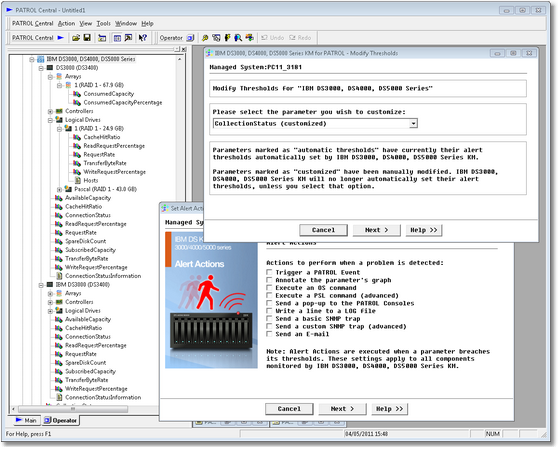Collapse the 1 (RAID 1 - 67.9 GB) node

(59, 85)
